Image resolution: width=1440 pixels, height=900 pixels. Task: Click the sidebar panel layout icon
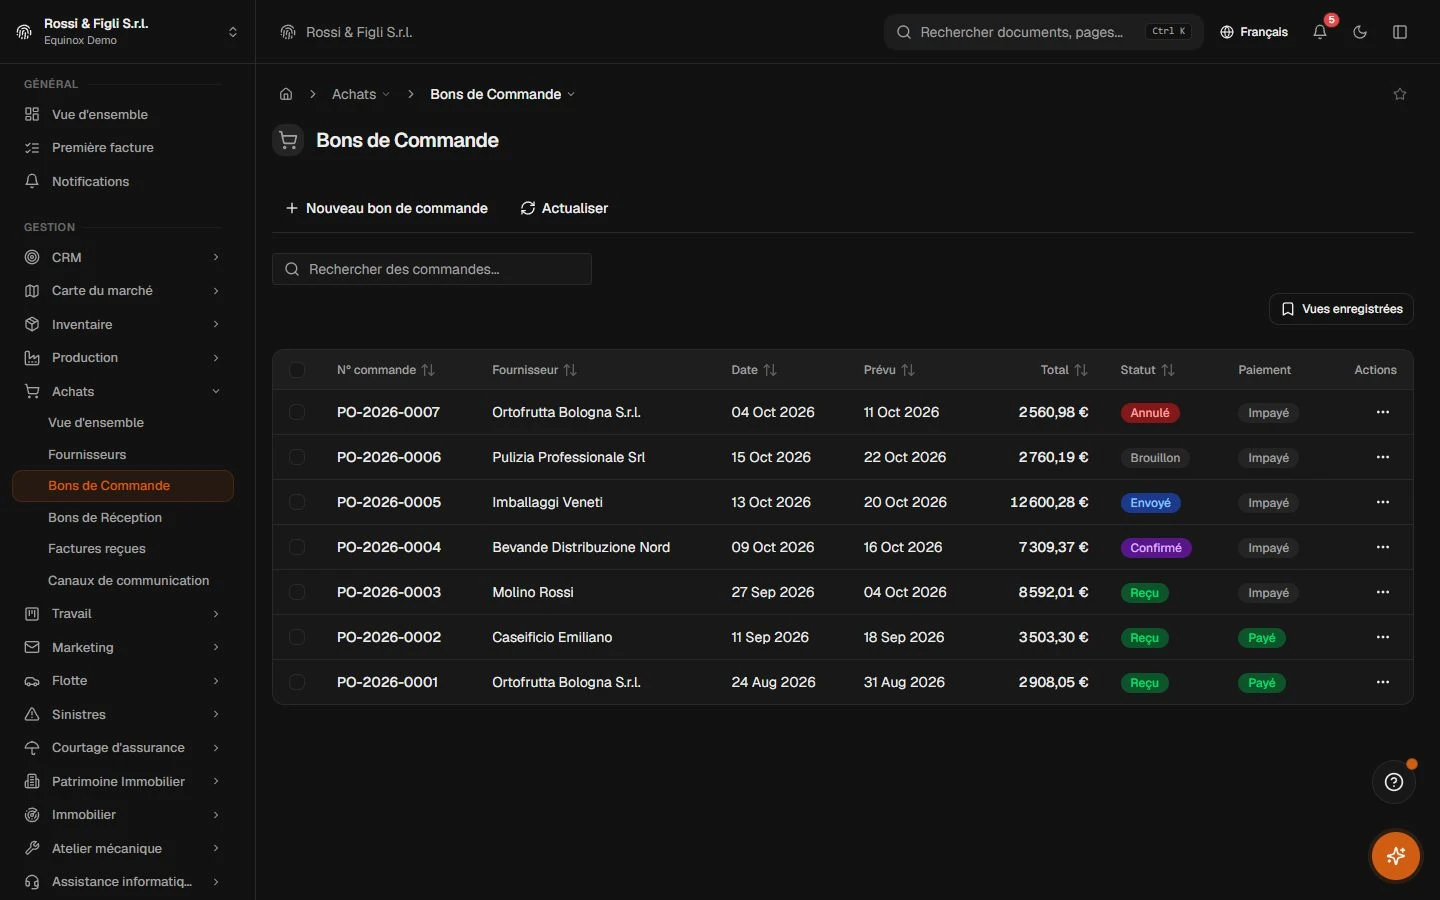1400,32
